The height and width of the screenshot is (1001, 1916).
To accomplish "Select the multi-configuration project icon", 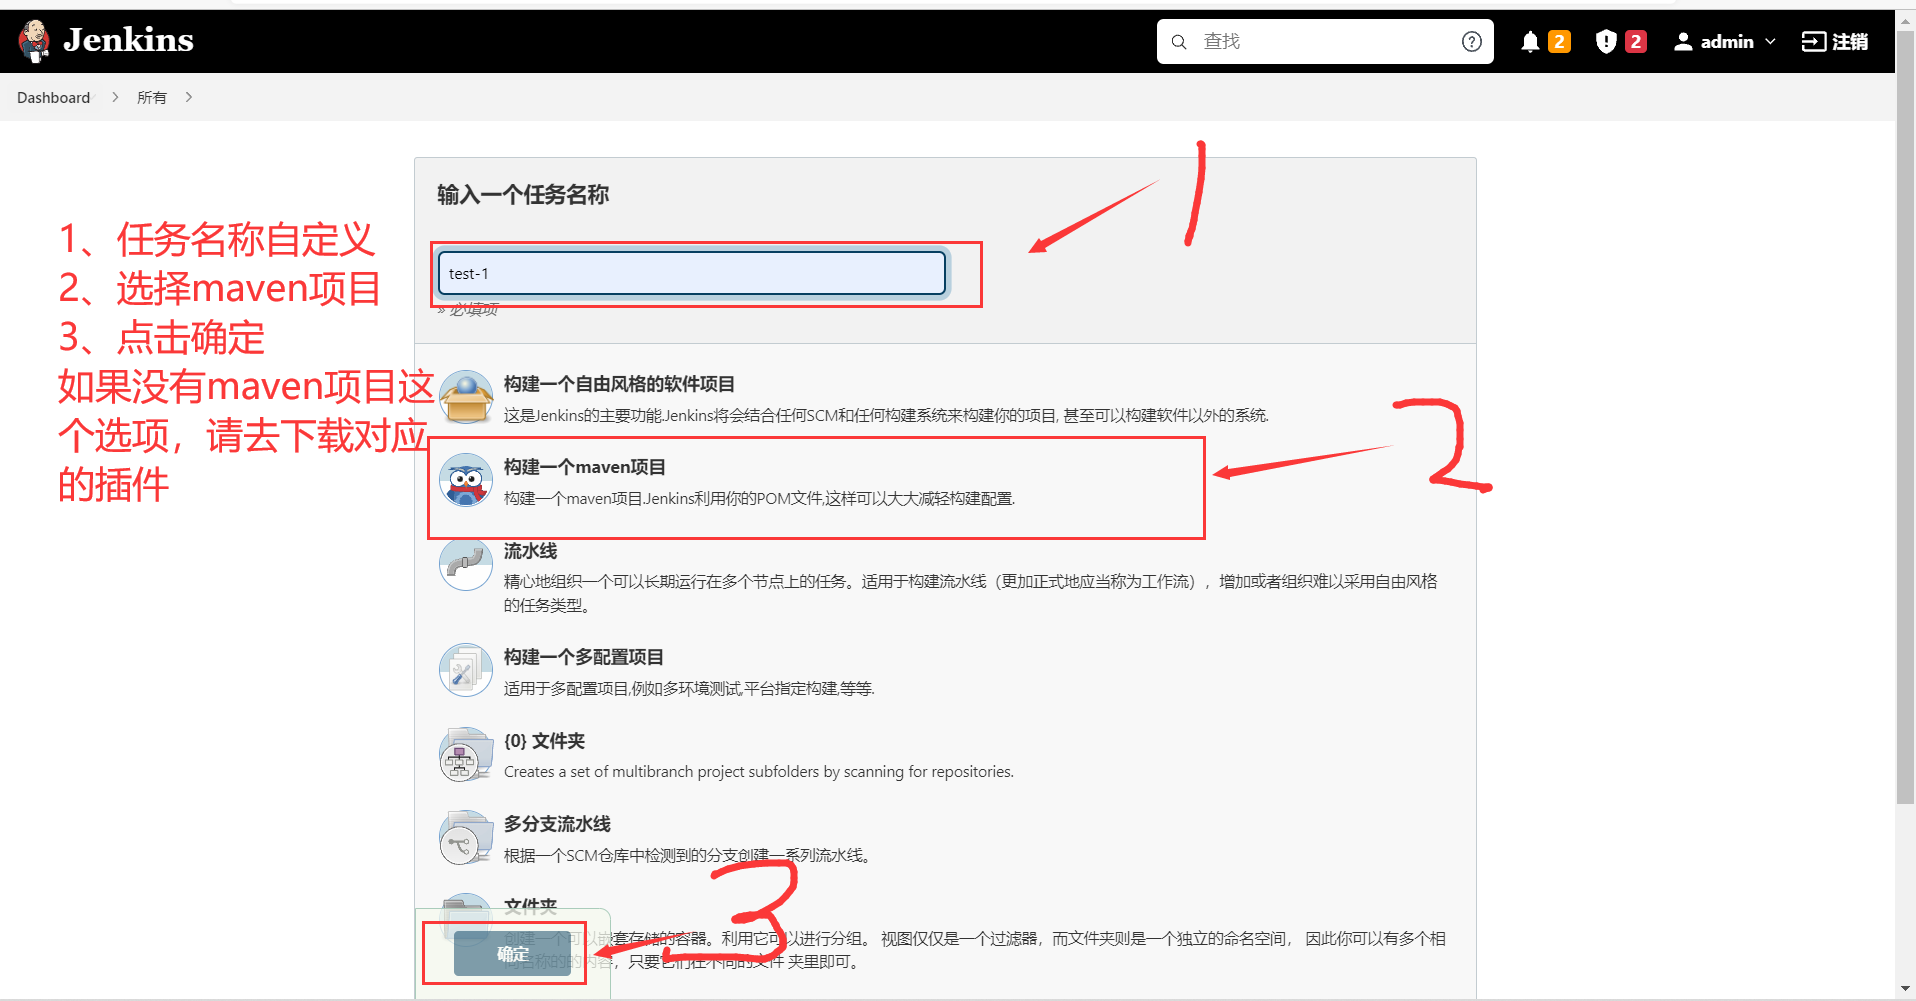I will pos(466,670).
